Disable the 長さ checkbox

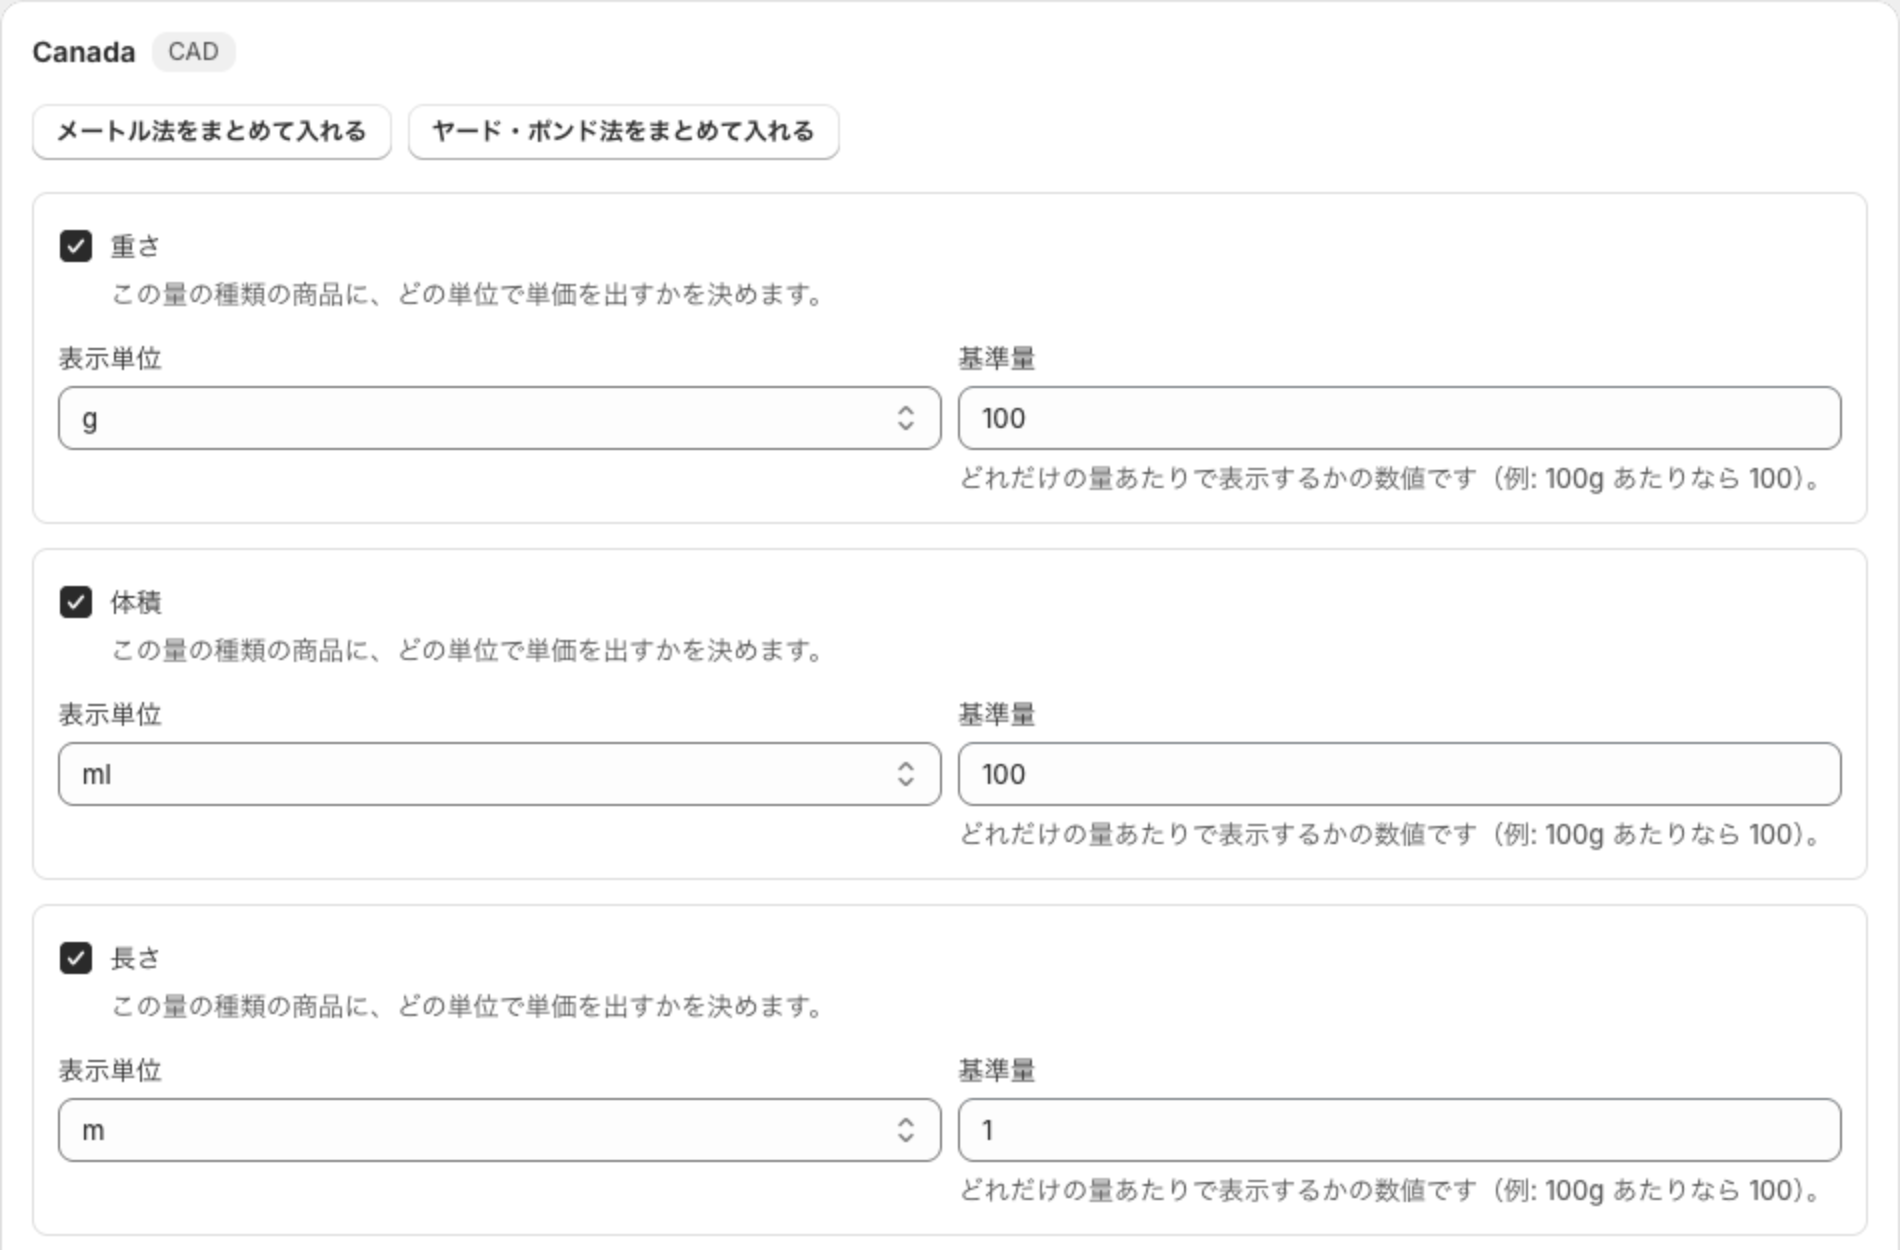coord(76,958)
